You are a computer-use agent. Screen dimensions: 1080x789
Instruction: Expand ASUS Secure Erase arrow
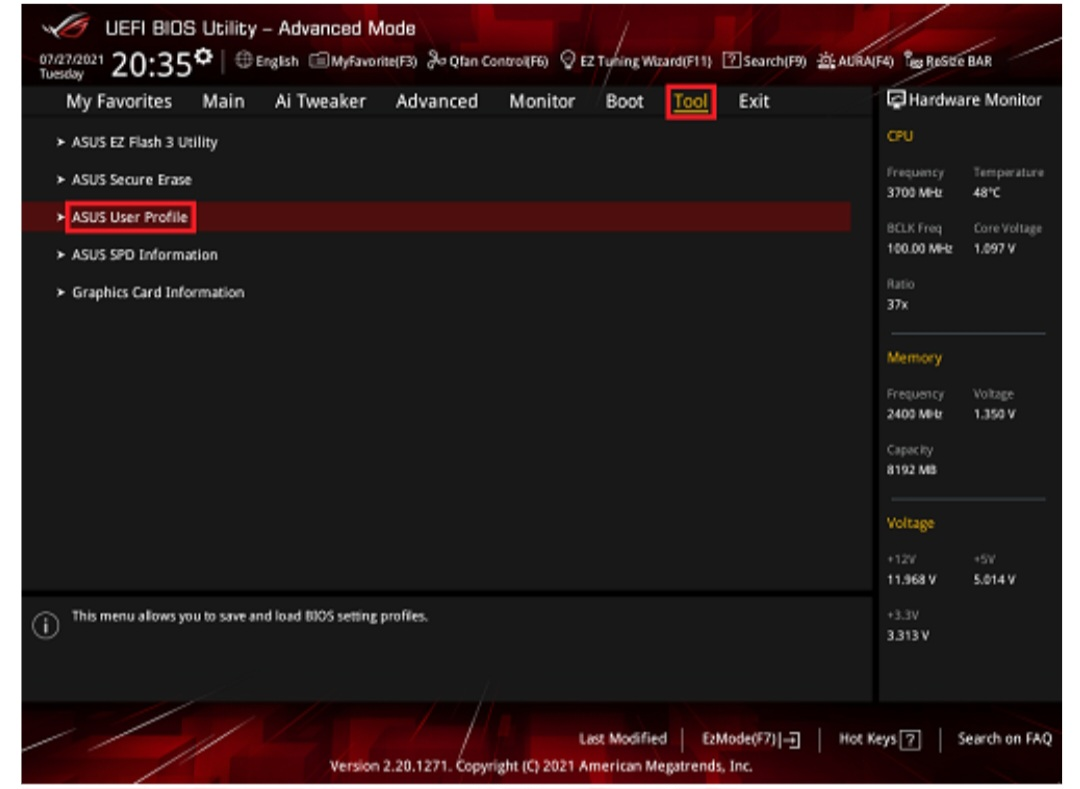point(61,180)
